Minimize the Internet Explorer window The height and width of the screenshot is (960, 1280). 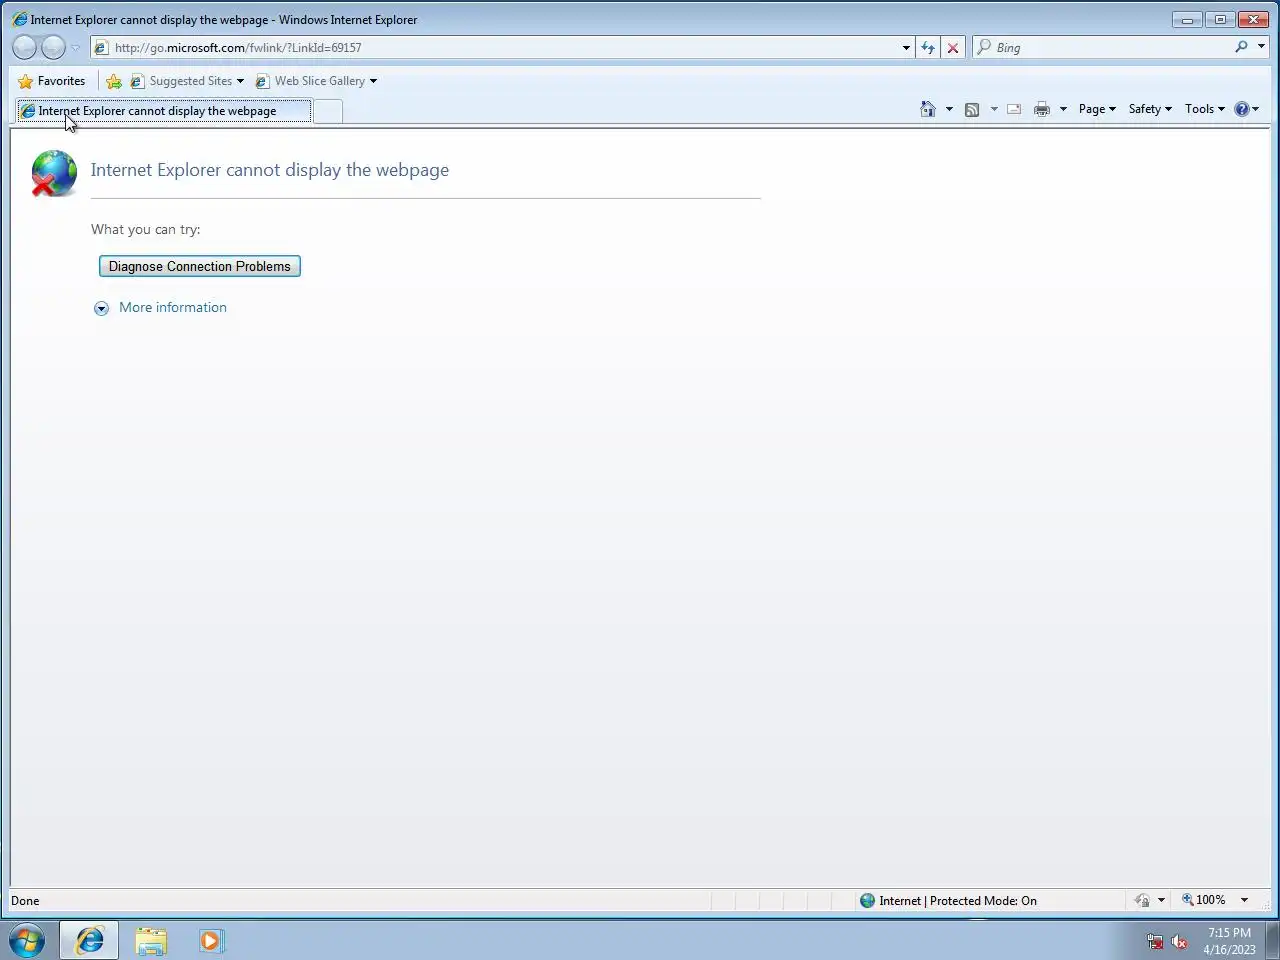(x=1187, y=19)
